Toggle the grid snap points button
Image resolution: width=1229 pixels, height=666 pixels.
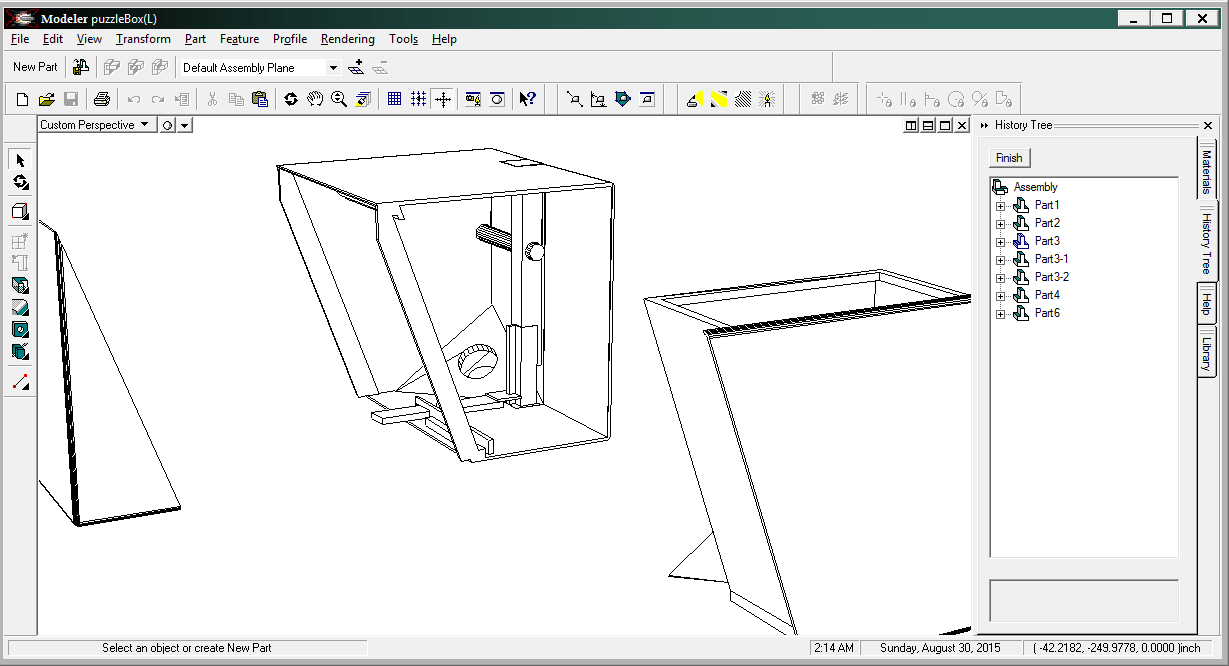[x=419, y=99]
